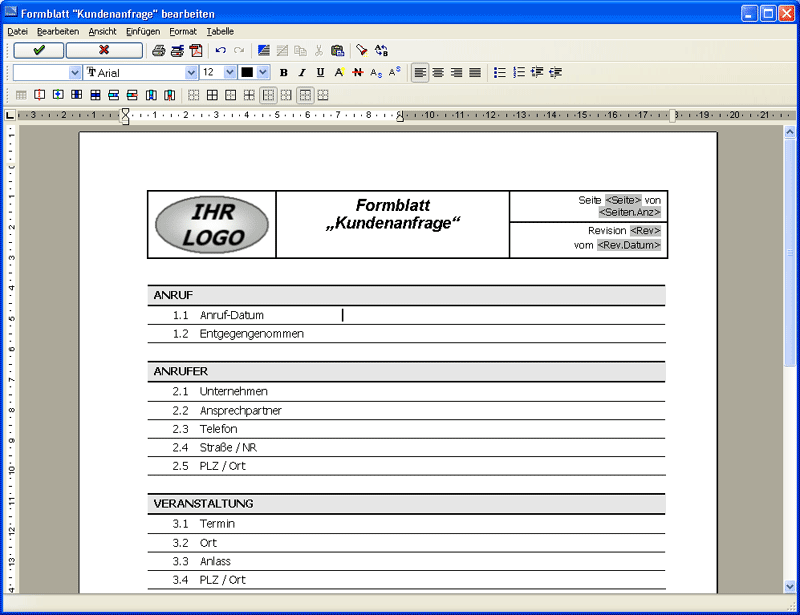This screenshot has height=615, width=800.
Task: Open the paragraph style dropdown
Action: [x=75, y=72]
